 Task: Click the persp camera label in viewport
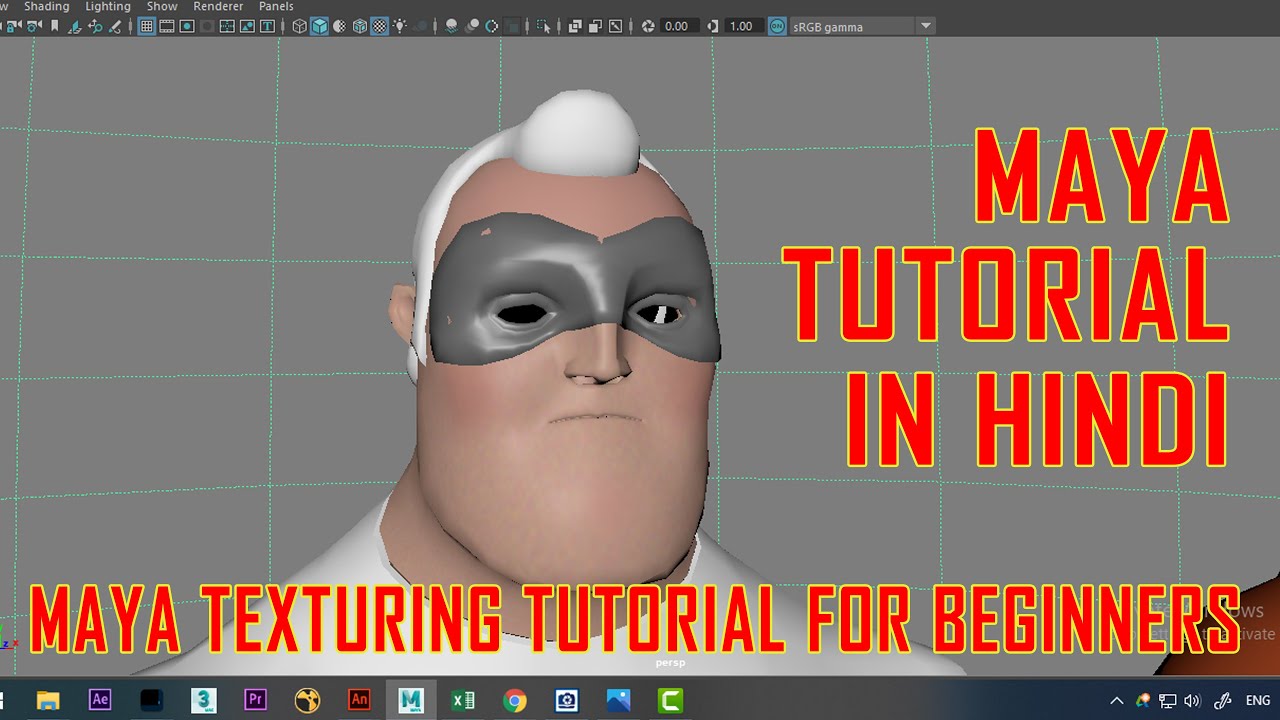pyautogui.click(x=670, y=662)
